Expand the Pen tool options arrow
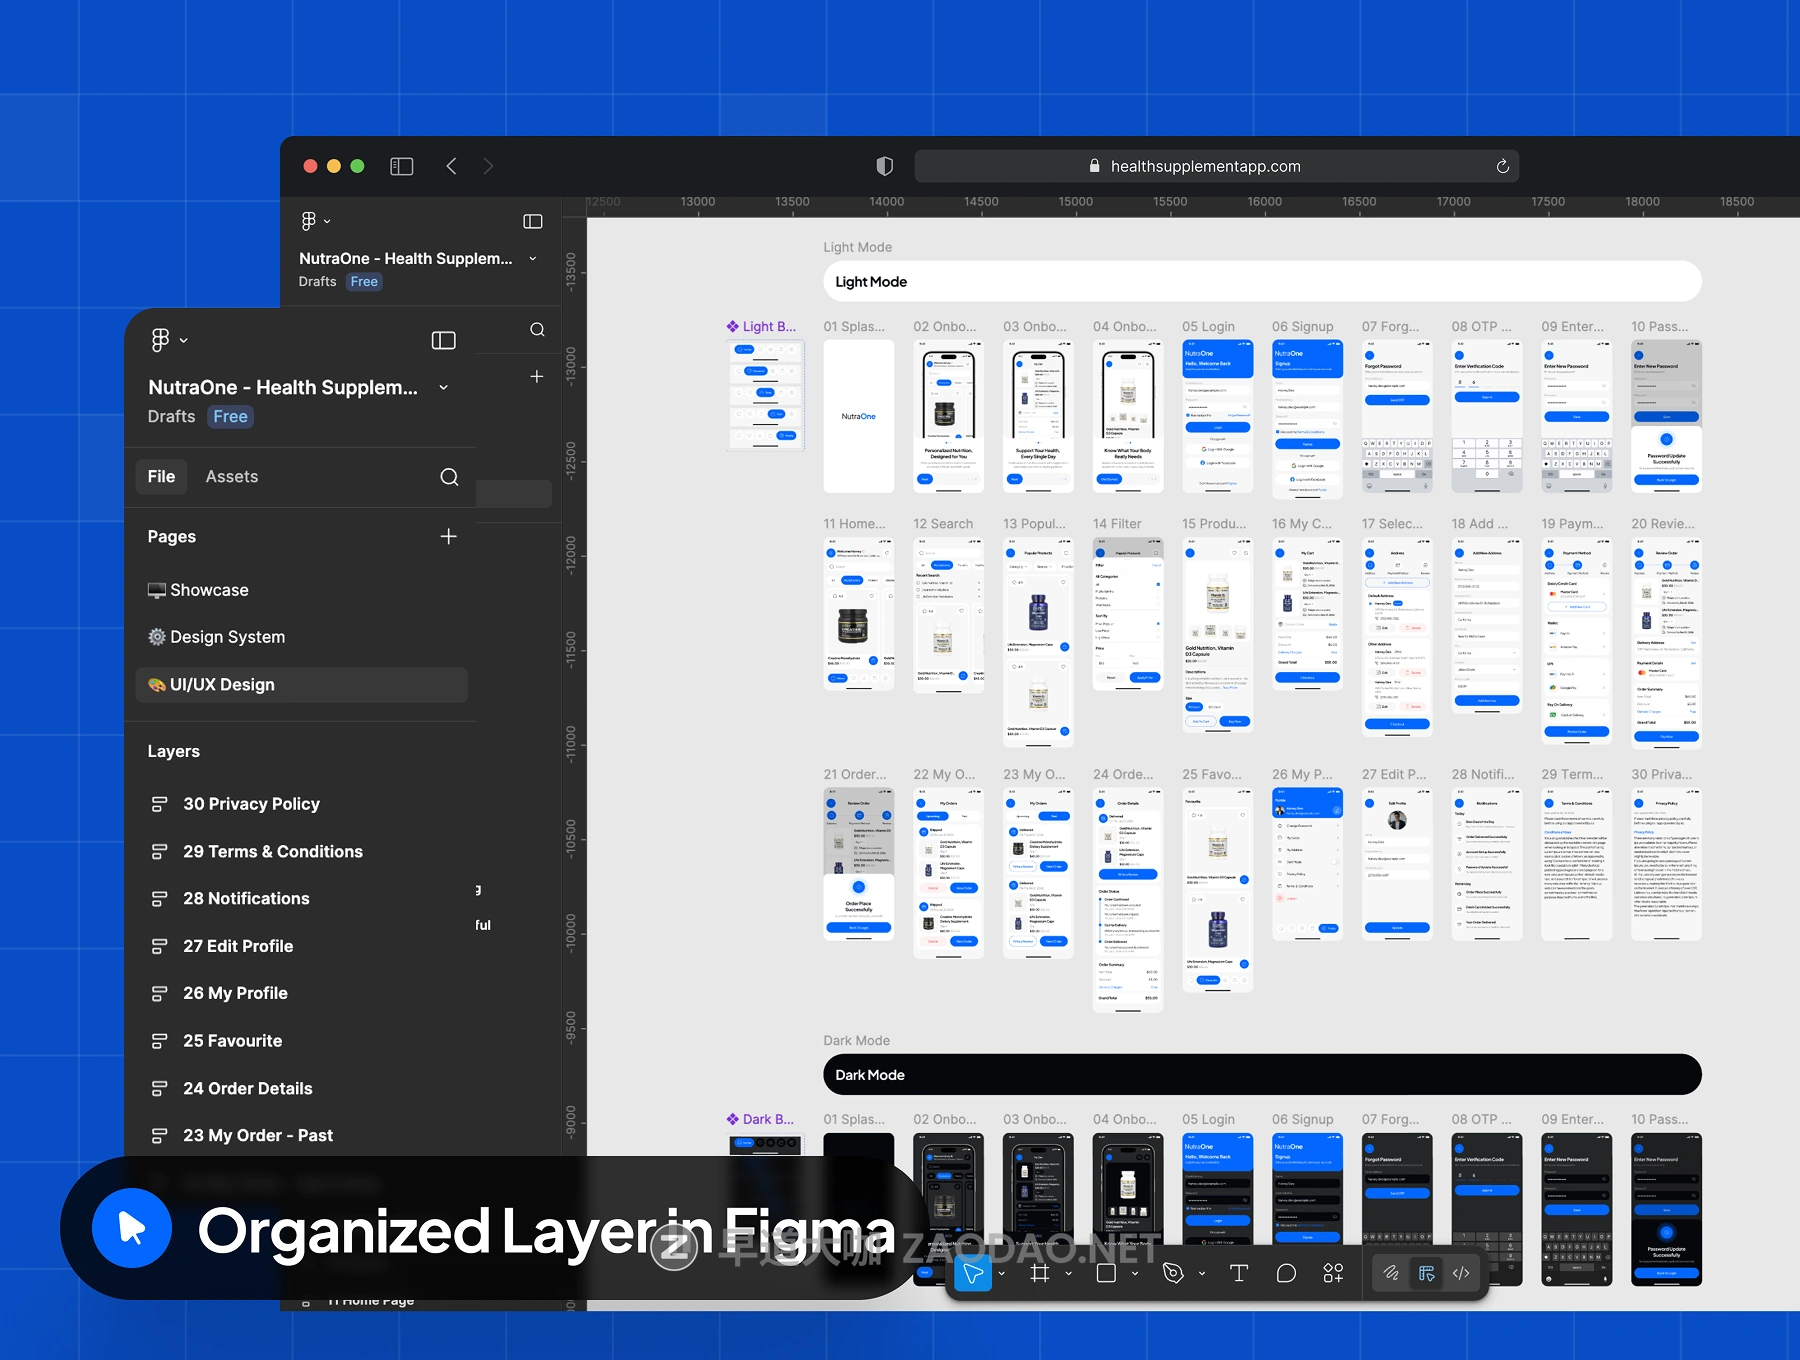The width and height of the screenshot is (1800, 1360). pyautogui.click(x=1201, y=1274)
